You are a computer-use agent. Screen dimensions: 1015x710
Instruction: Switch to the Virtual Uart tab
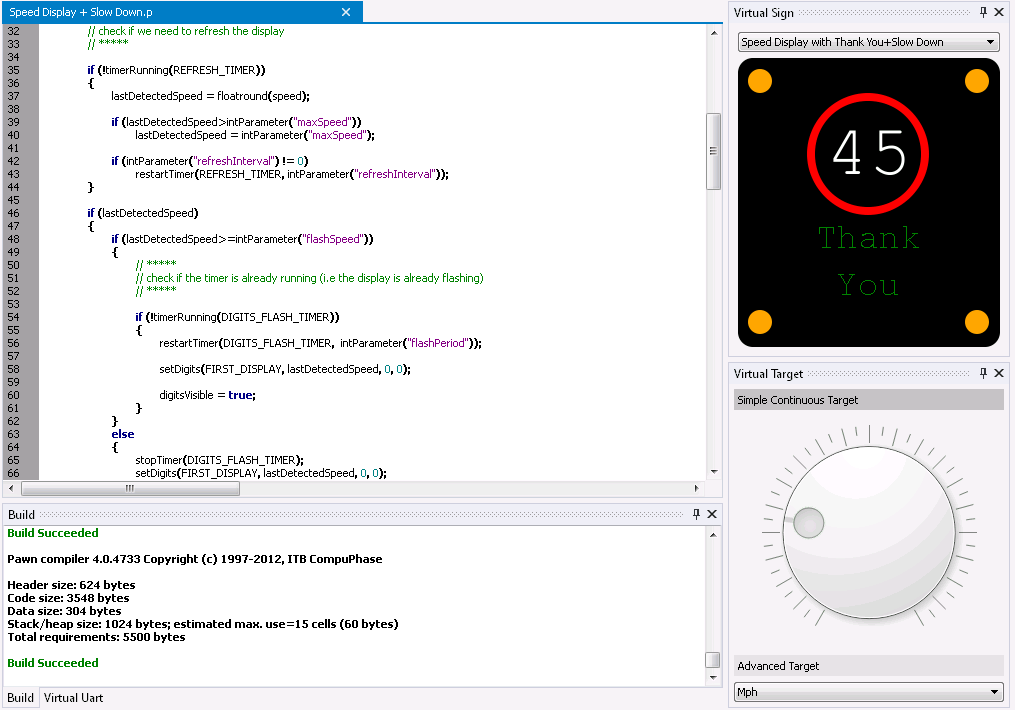pos(73,698)
